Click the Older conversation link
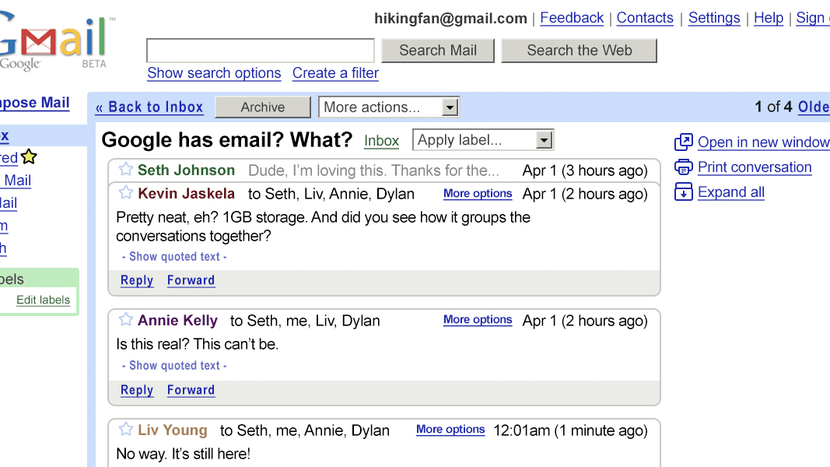This screenshot has width=830, height=467. pos(814,107)
